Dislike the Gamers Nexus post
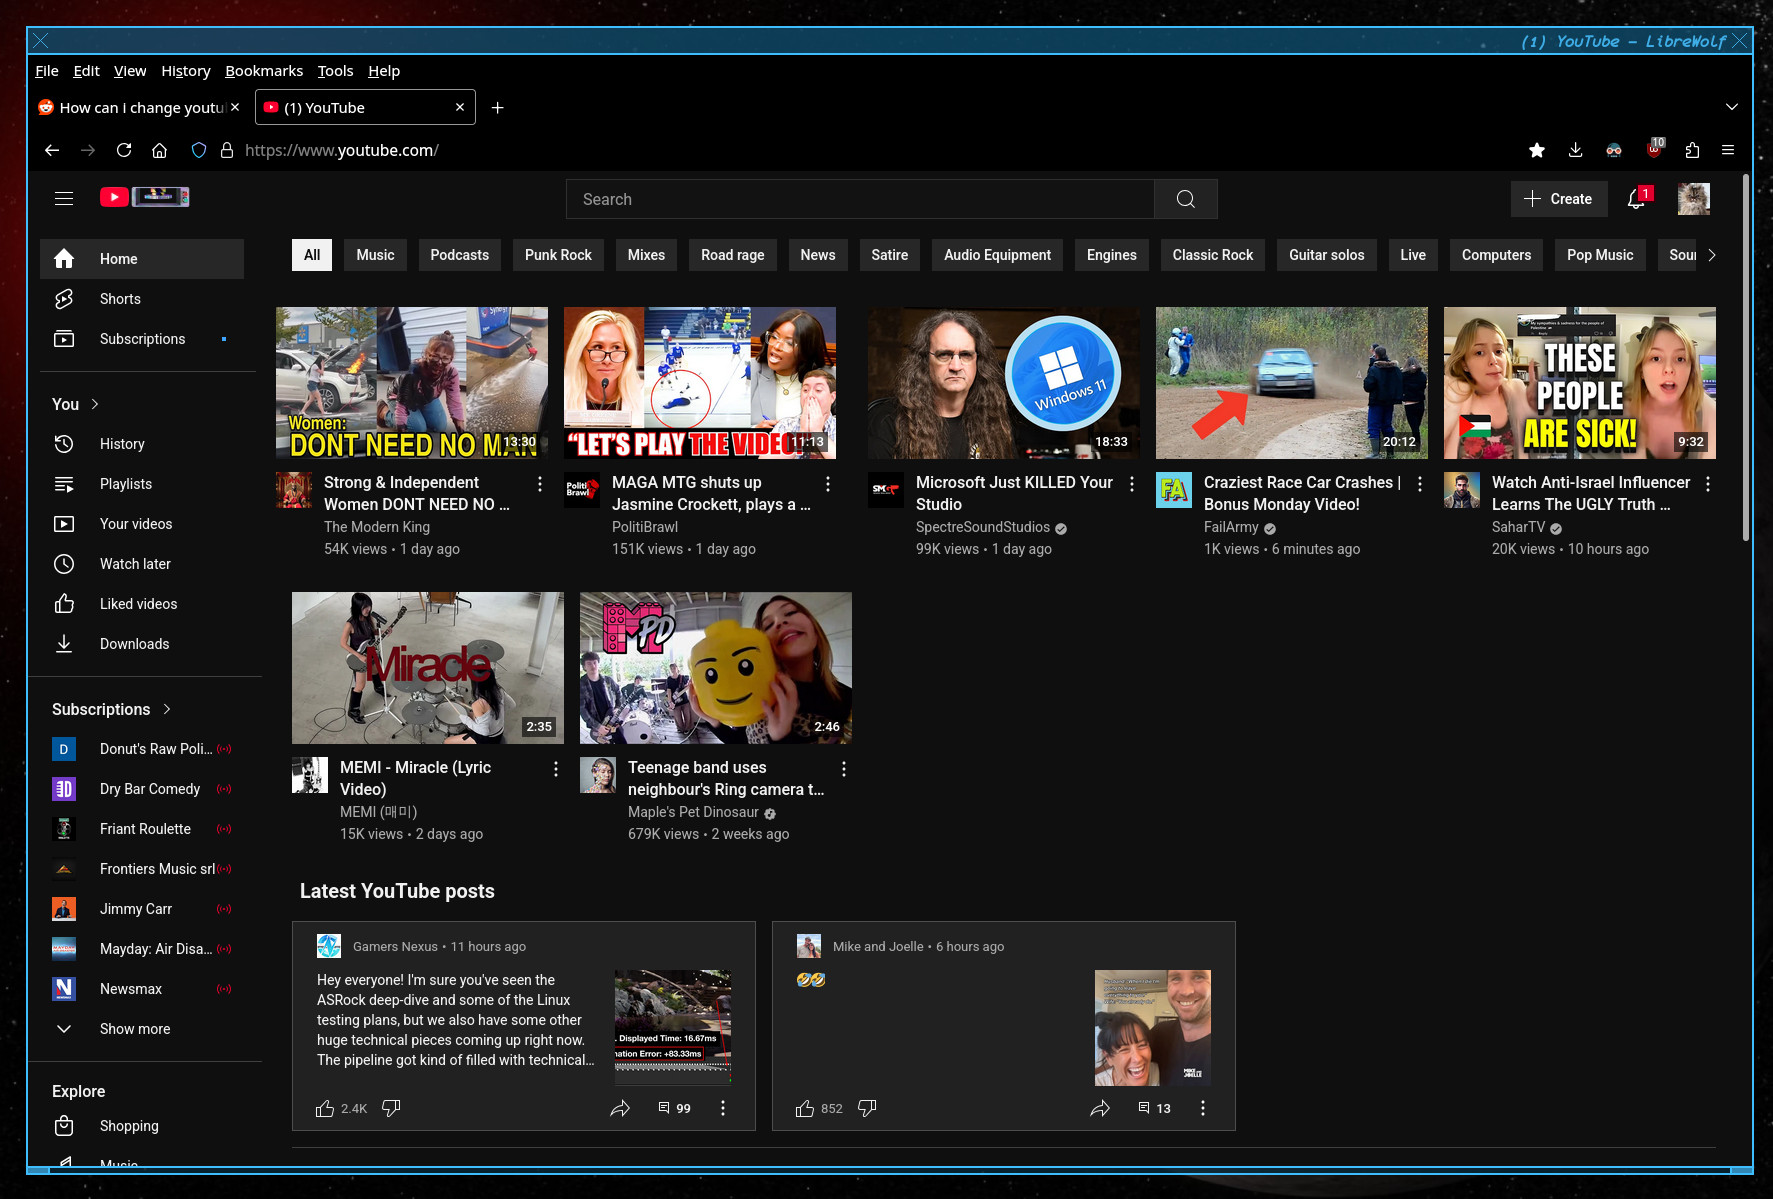This screenshot has height=1199, width=1773. [x=391, y=1108]
